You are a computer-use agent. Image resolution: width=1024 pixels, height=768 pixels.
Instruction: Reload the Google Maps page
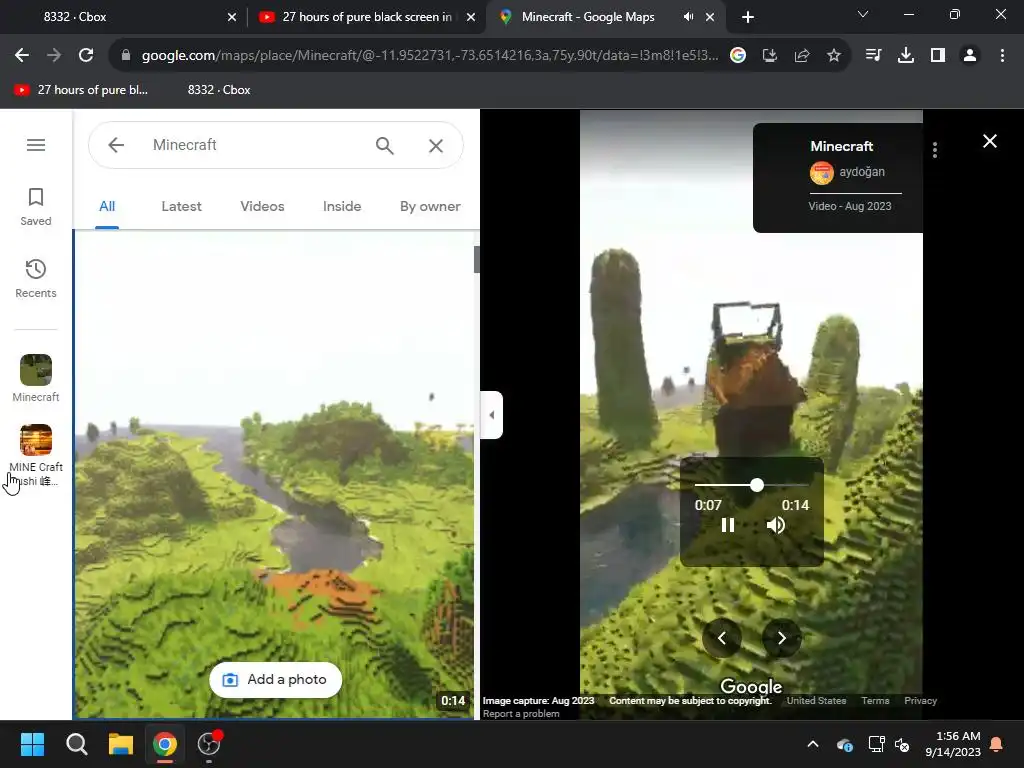click(x=86, y=56)
